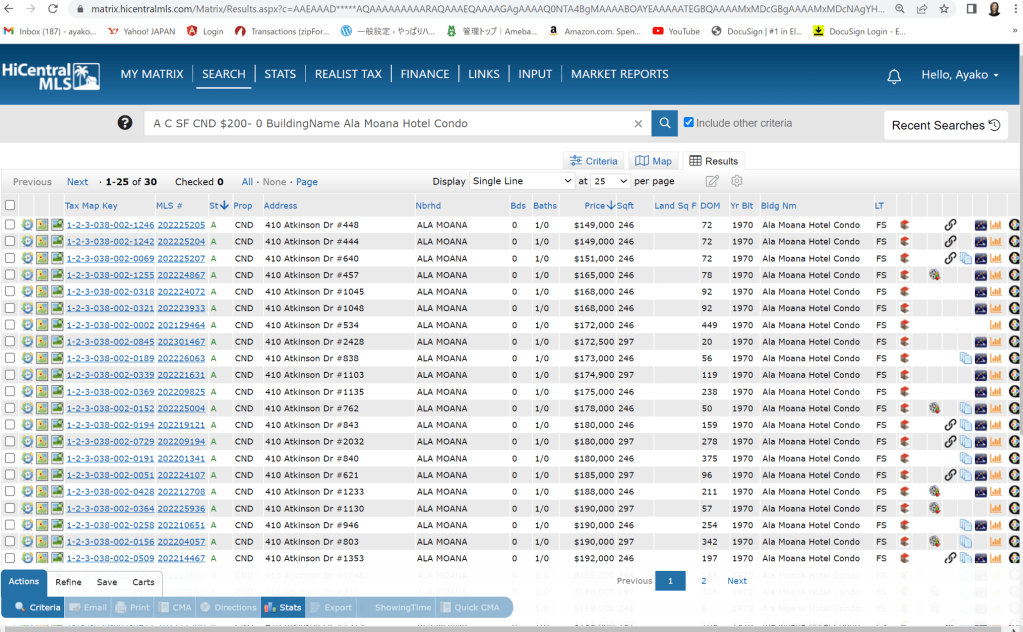View bar chart icon for unit #534
The image size is (1023, 632).
pos(996,325)
